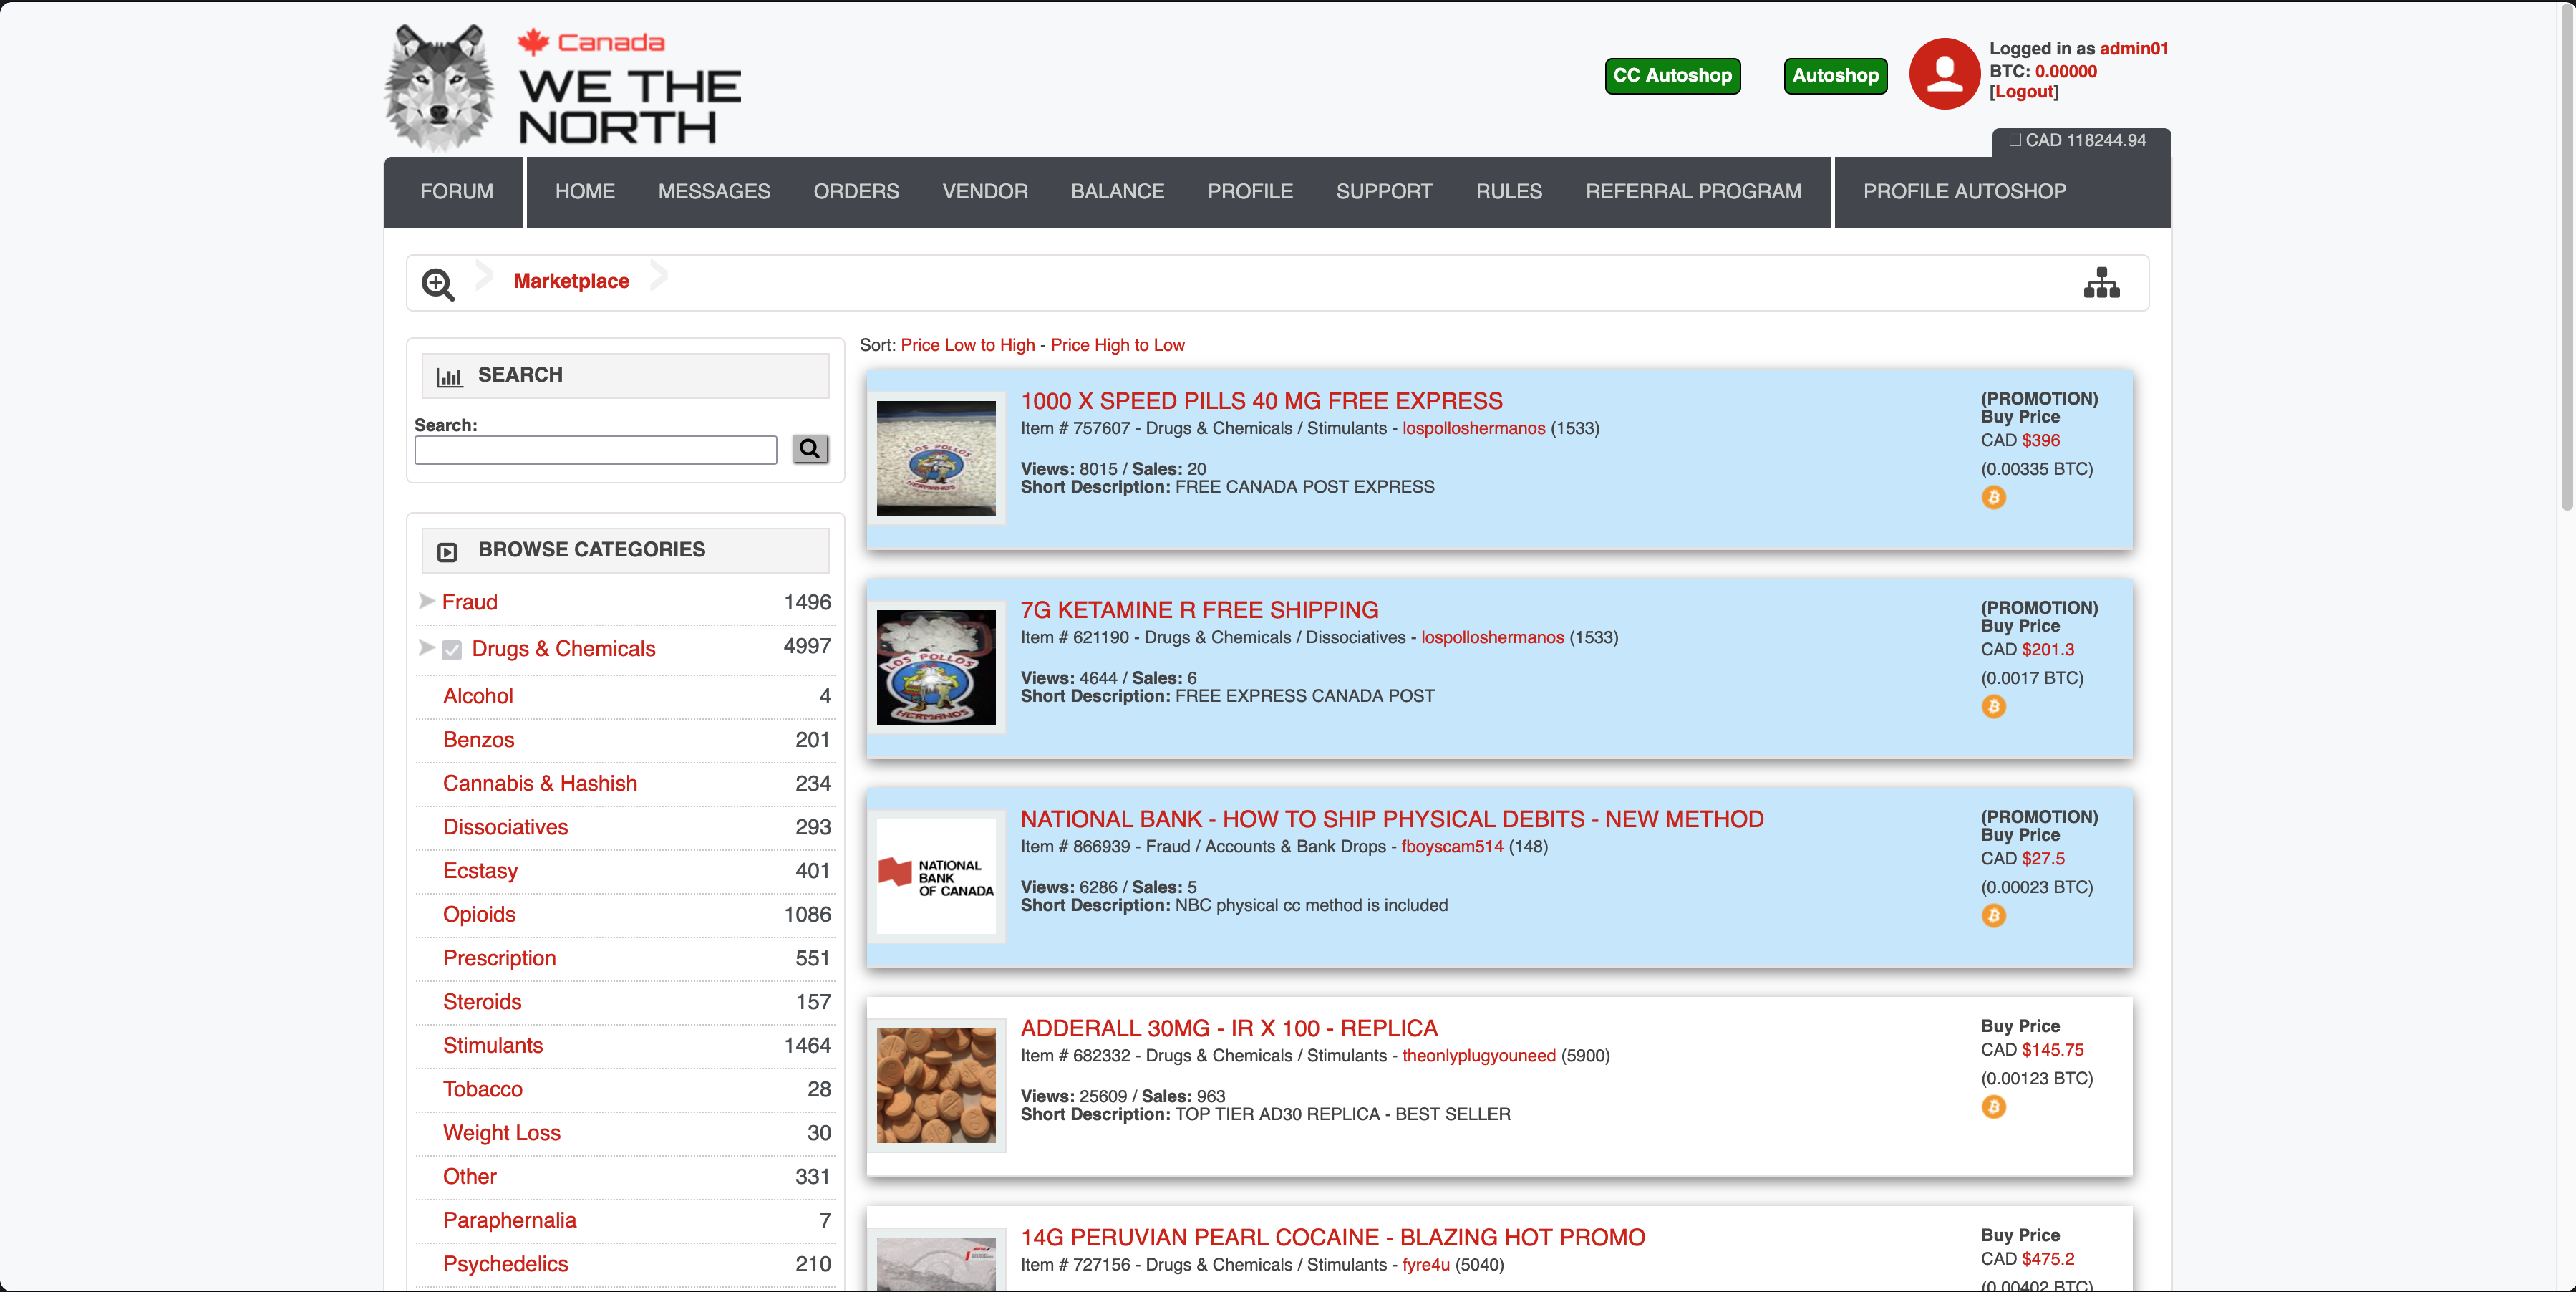The image size is (2576, 1292).
Task: Click the bar chart icon beside SEARCH
Action: 450,376
